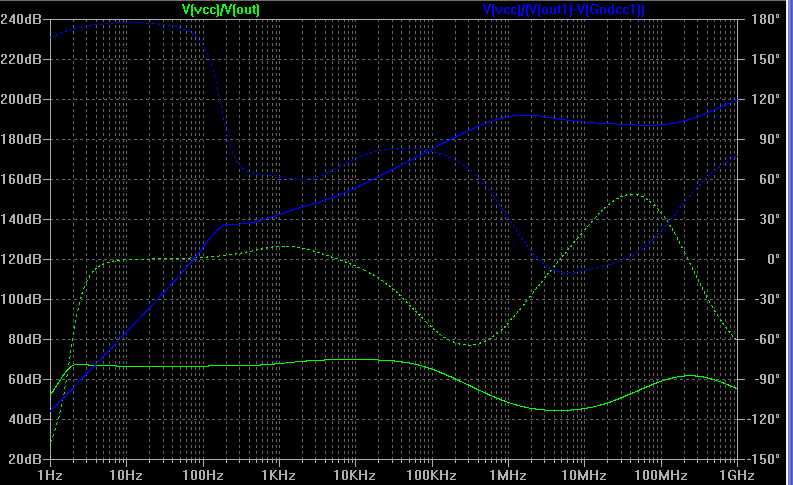Click the 100MHz frequency axis label

[x=660, y=475]
